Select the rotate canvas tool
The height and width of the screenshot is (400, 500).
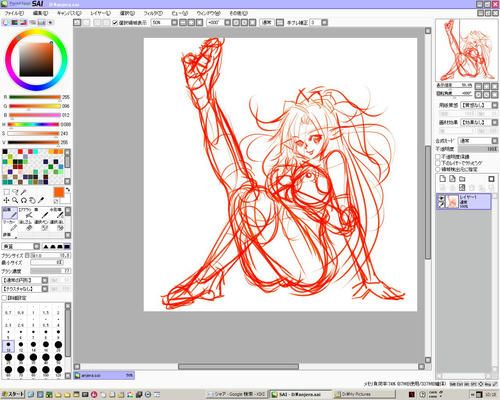[x=24, y=200]
